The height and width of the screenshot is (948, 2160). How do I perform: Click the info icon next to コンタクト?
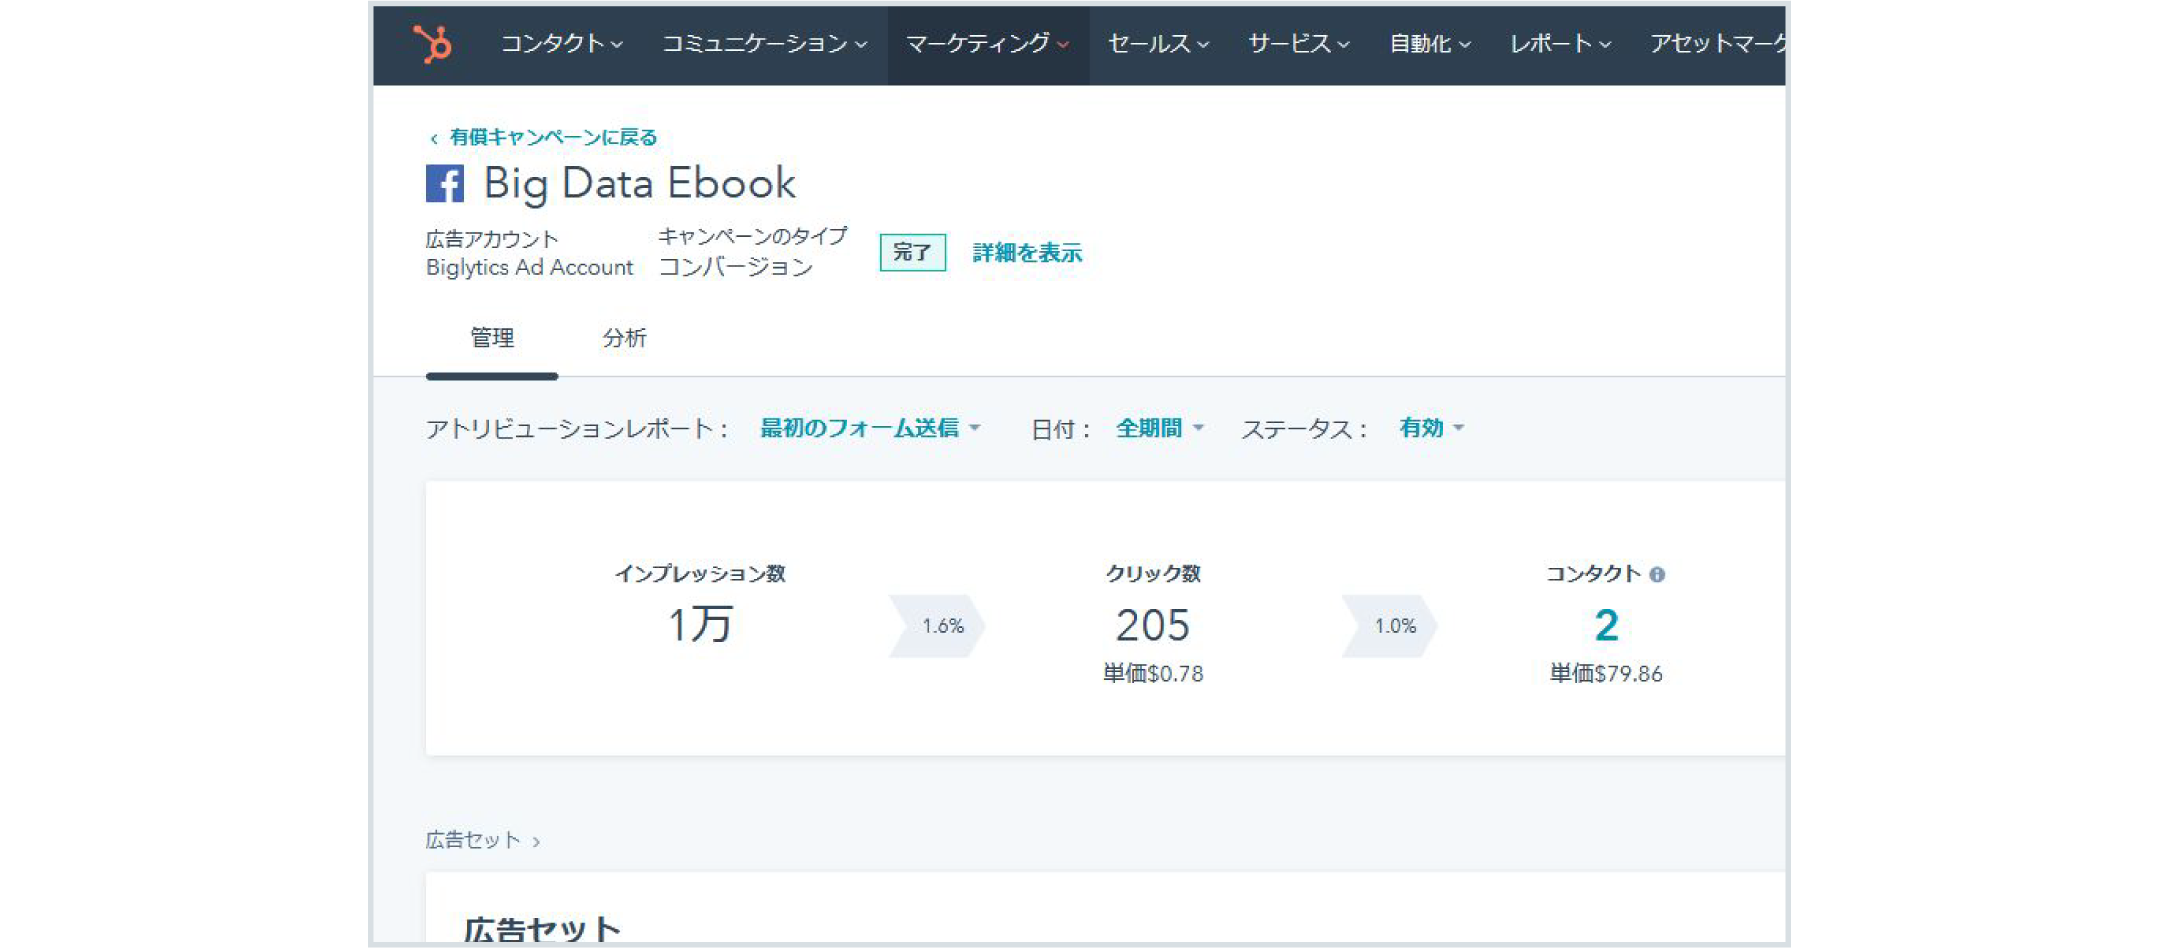coord(1657,574)
